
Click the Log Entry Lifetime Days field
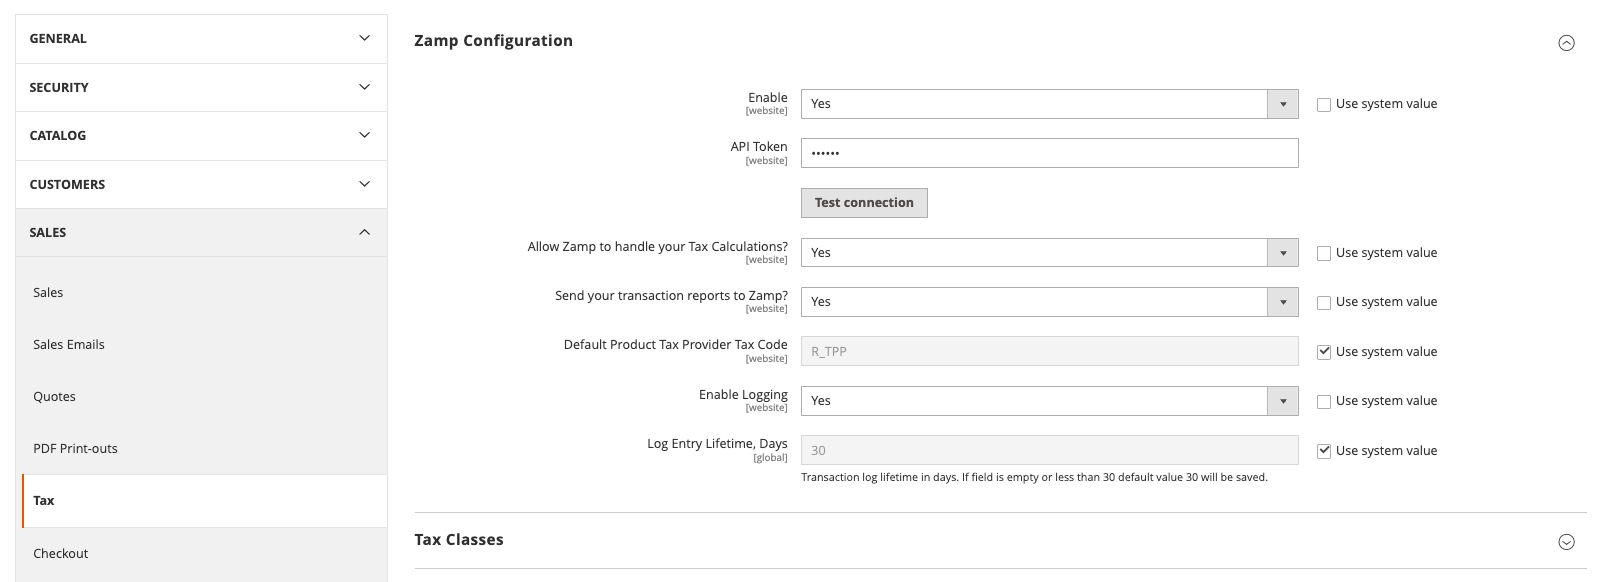click(1049, 450)
